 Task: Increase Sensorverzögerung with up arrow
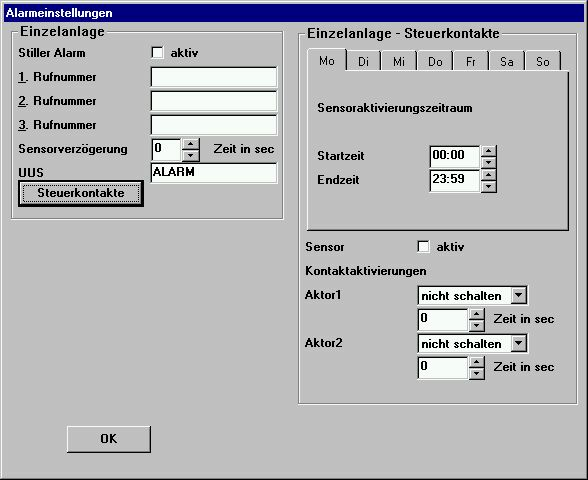coord(190,144)
